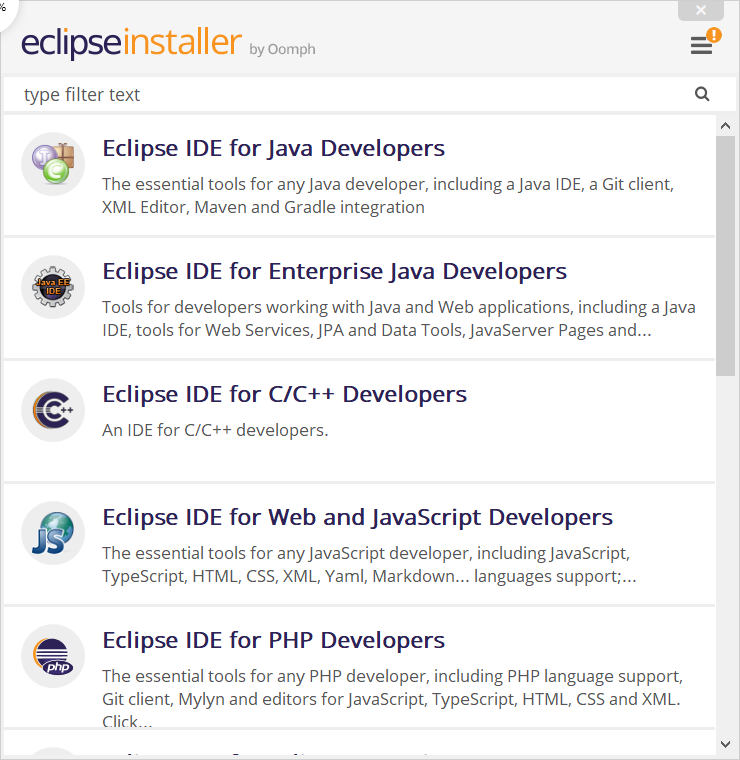740x760 pixels.
Task: Open Eclipse IDE for C/C++ Developers
Action: click(284, 395)
